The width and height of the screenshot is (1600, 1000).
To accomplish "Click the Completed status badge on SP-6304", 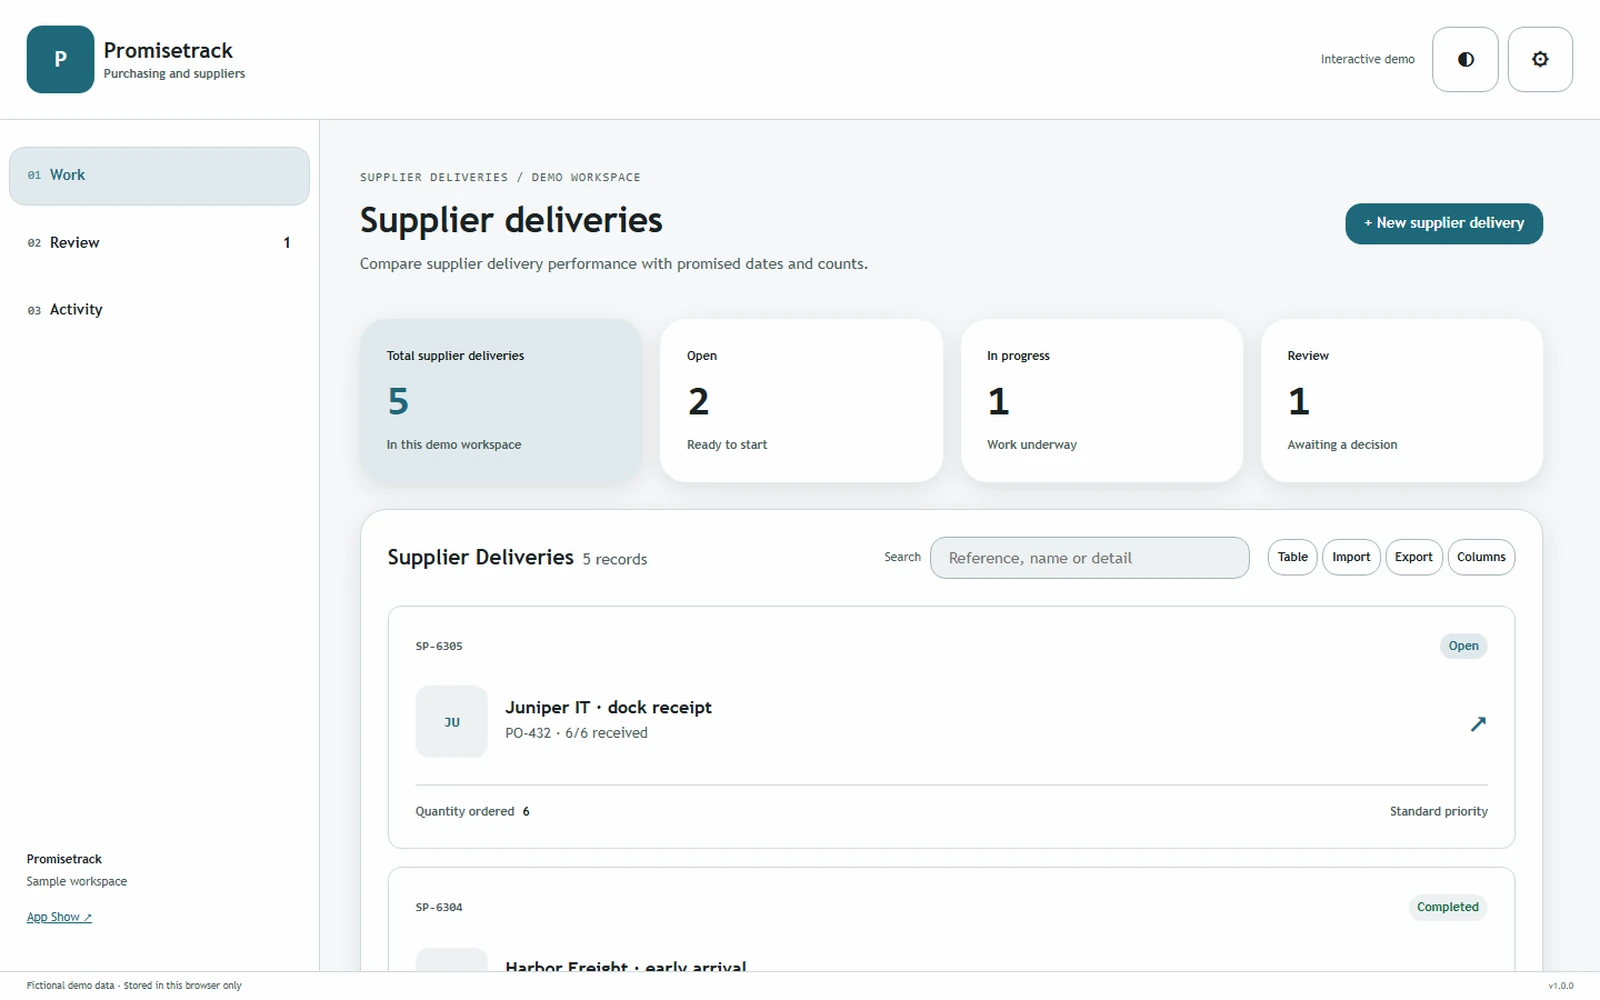I will [x=1447, y=907].
